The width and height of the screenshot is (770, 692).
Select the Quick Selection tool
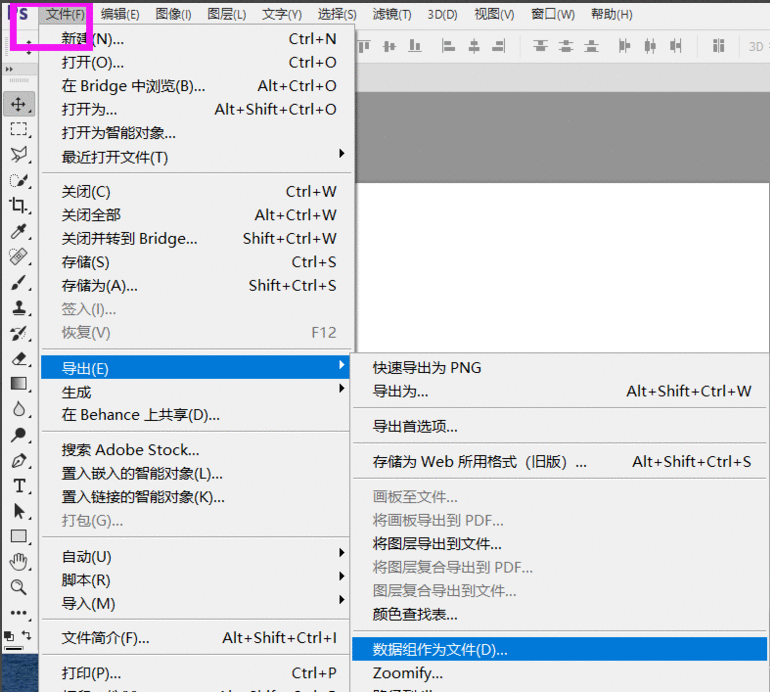coord(18,180)
